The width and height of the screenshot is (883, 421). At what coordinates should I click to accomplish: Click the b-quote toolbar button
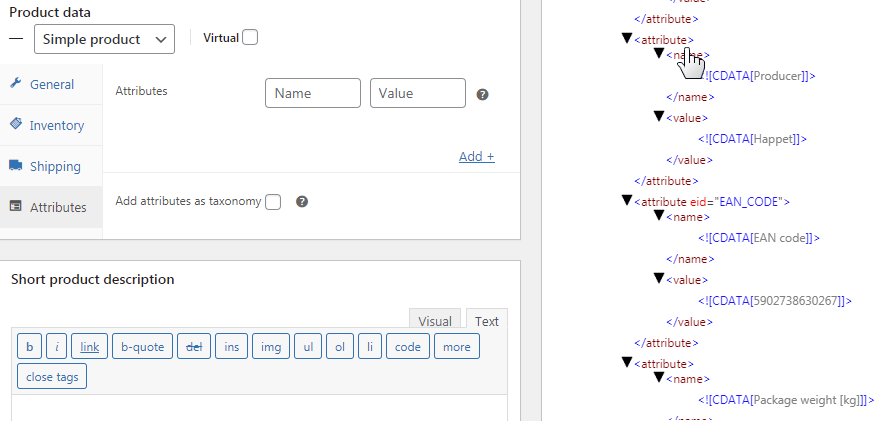click(x=142, y=347)
